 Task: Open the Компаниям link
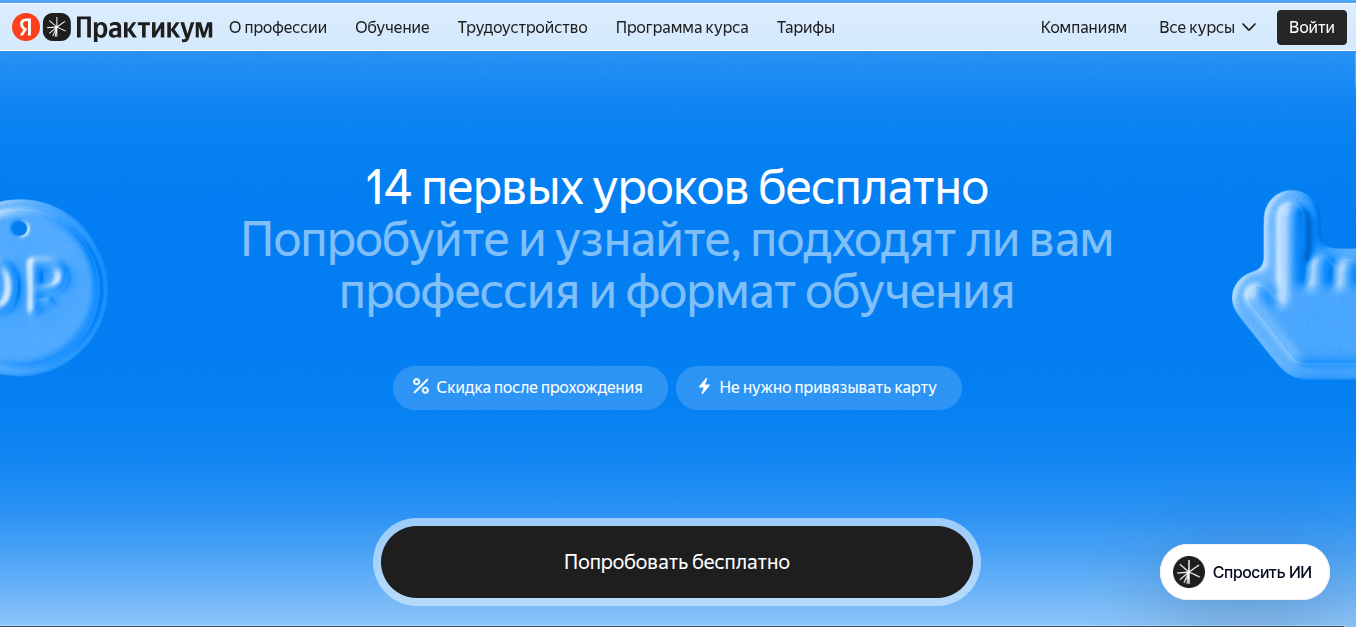[x=1084, y=28]
